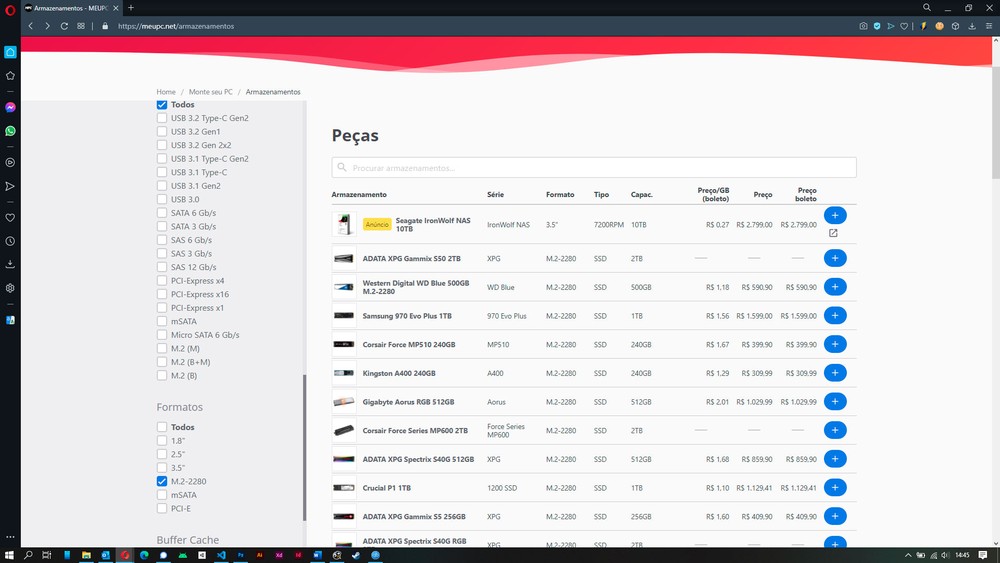The height and width of the screenshot is (563, 1000).
Task: Check mSATA interface filter
Action: (162, 321)
